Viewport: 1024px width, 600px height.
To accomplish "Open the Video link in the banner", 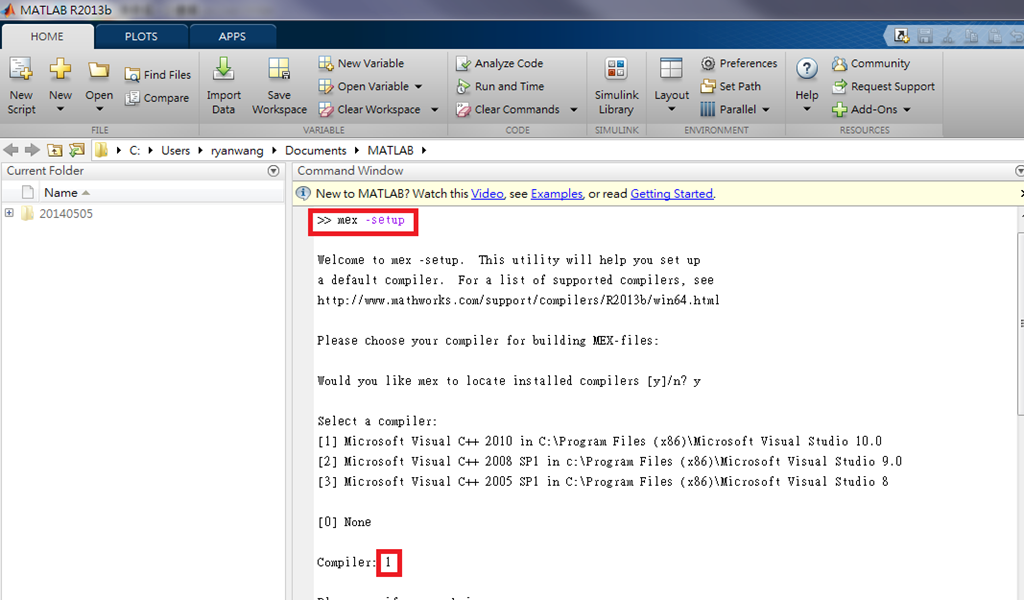I will click(x=487, y=194).
